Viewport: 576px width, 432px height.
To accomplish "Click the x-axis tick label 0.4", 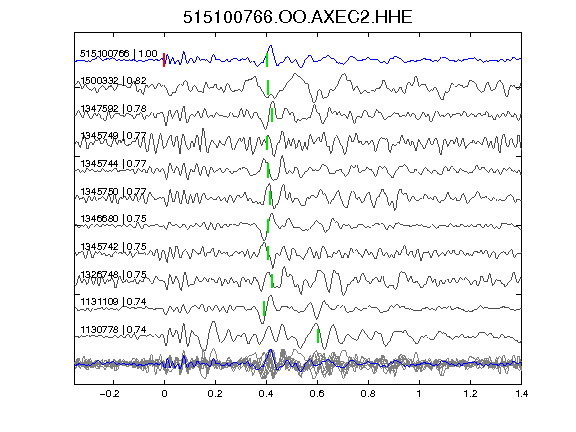I will pos(266,394).
